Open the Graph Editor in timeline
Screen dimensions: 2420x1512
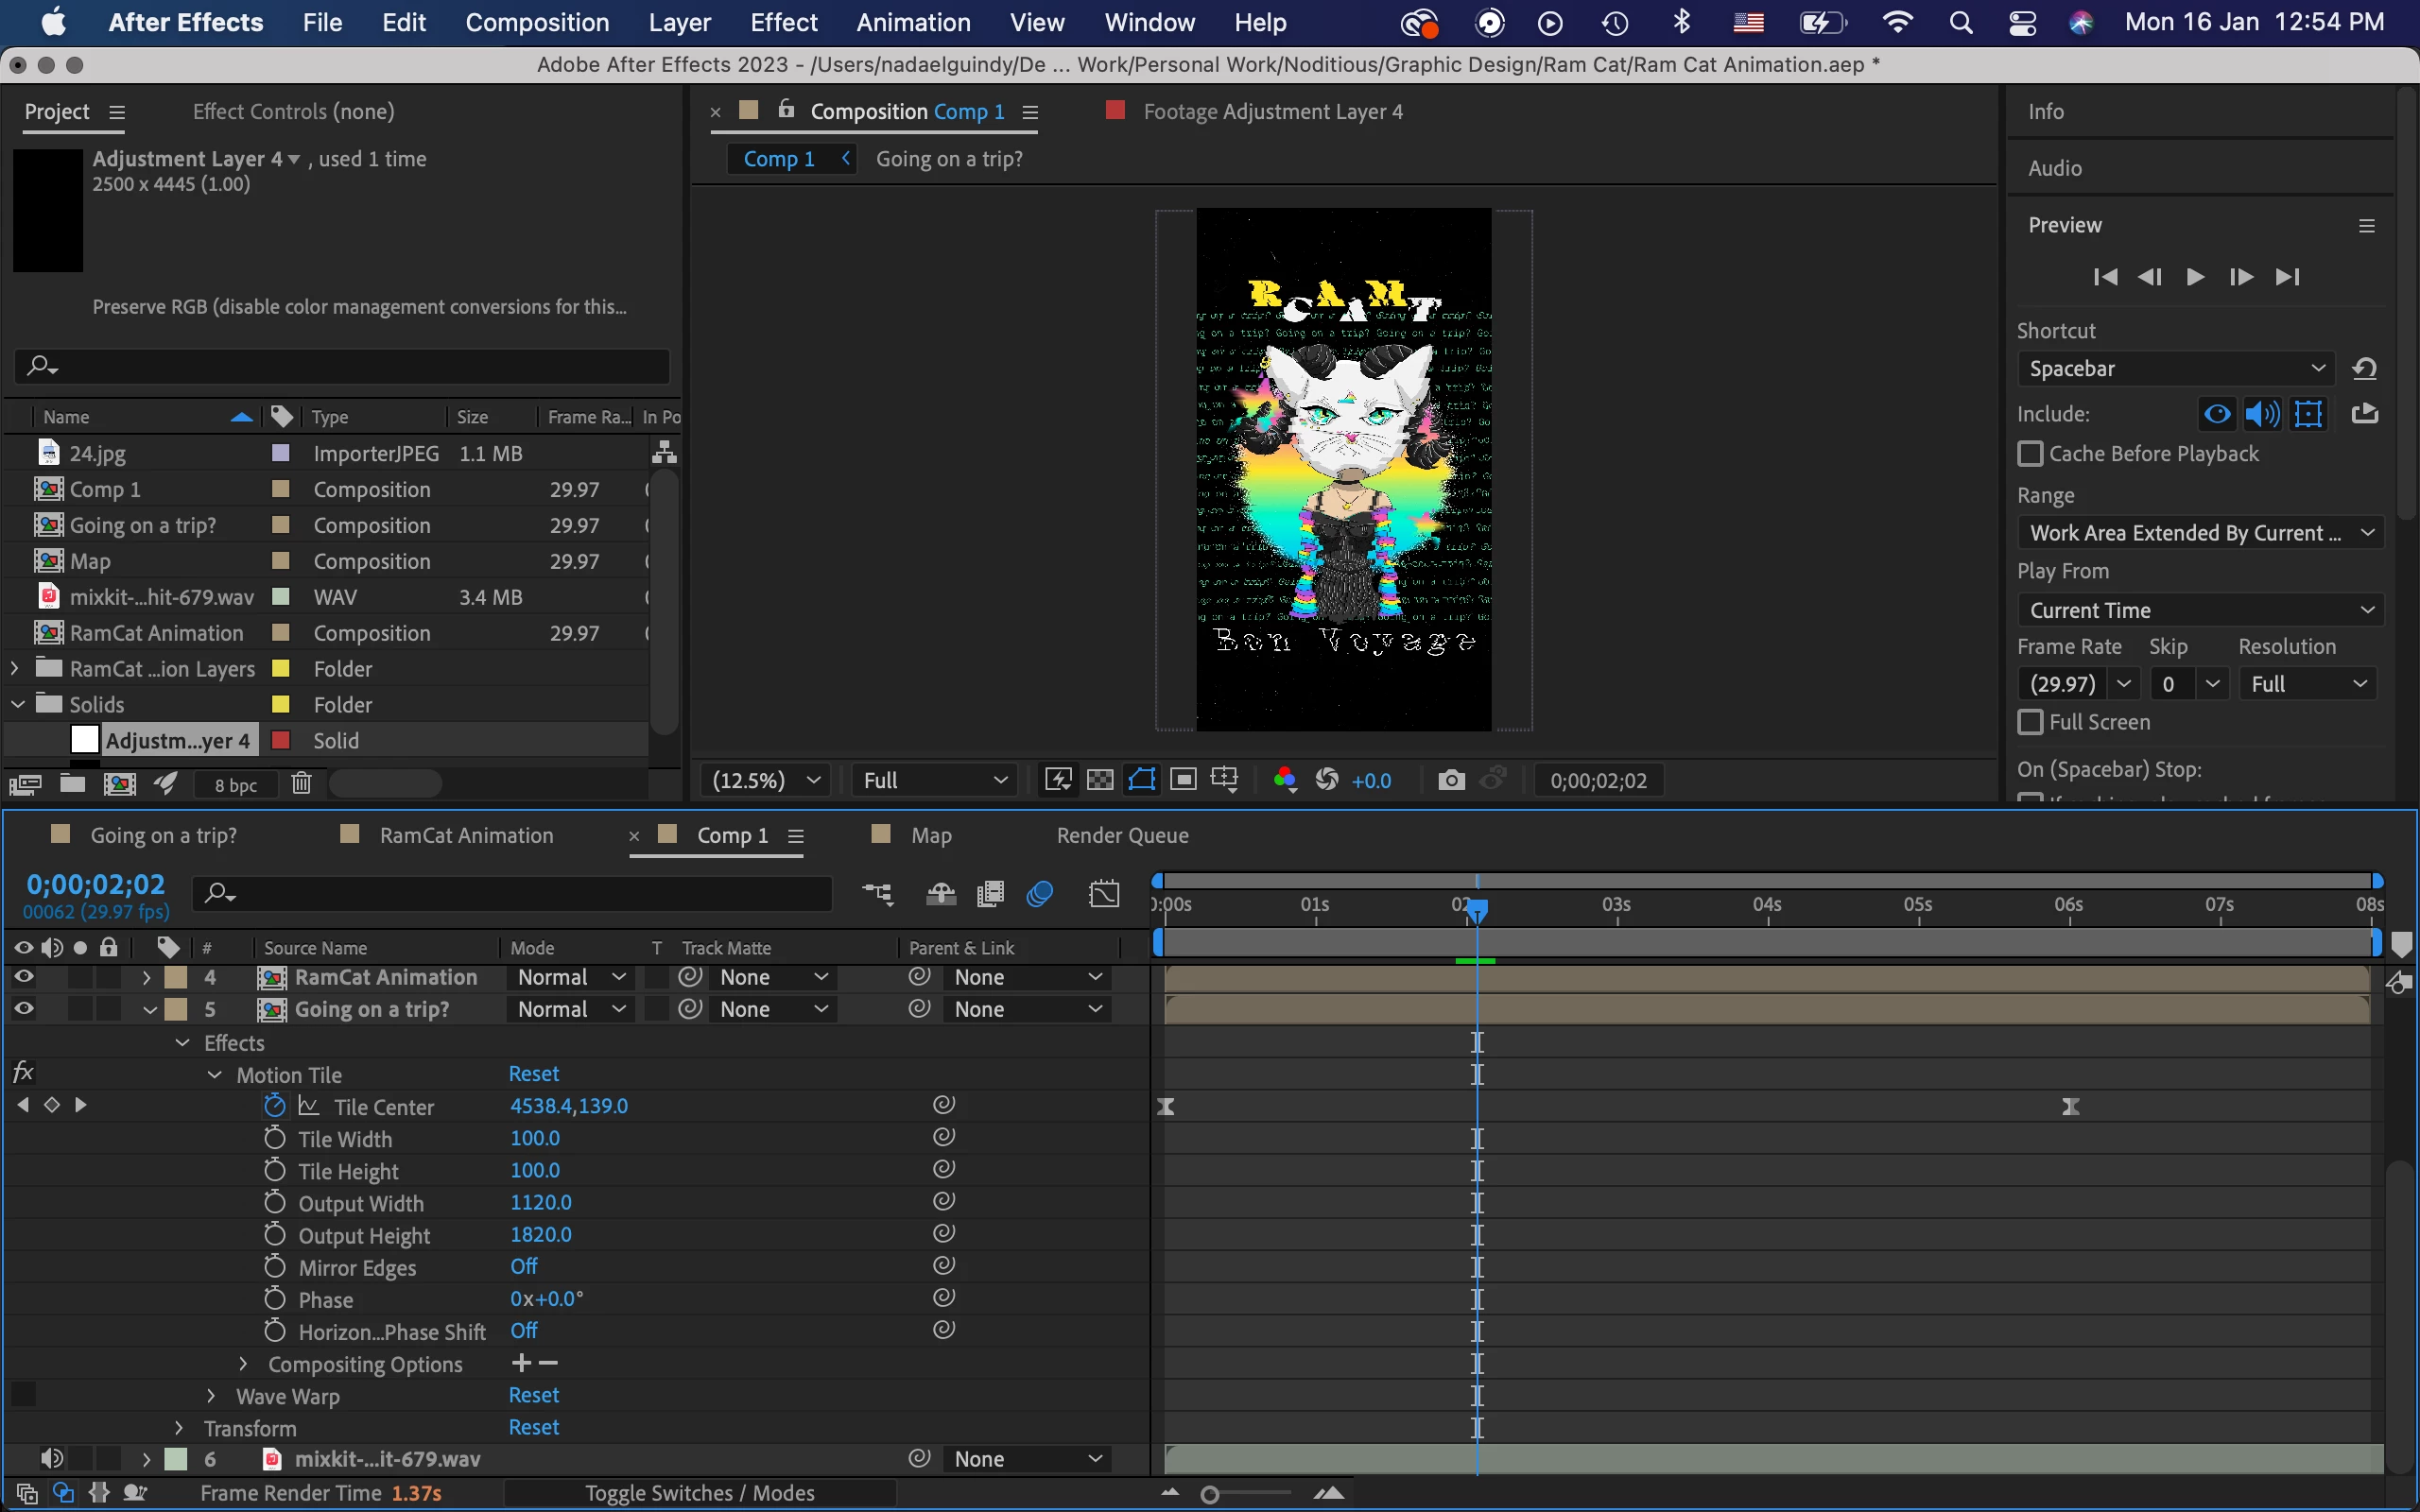[x=1104, y=893]
